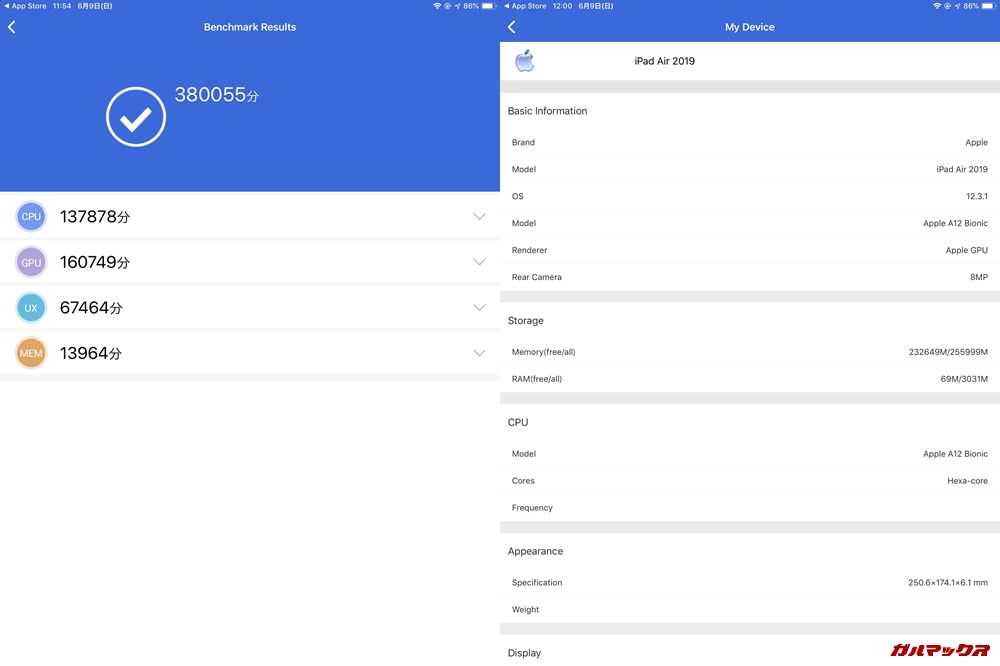Select the CPU score icon

30,216
